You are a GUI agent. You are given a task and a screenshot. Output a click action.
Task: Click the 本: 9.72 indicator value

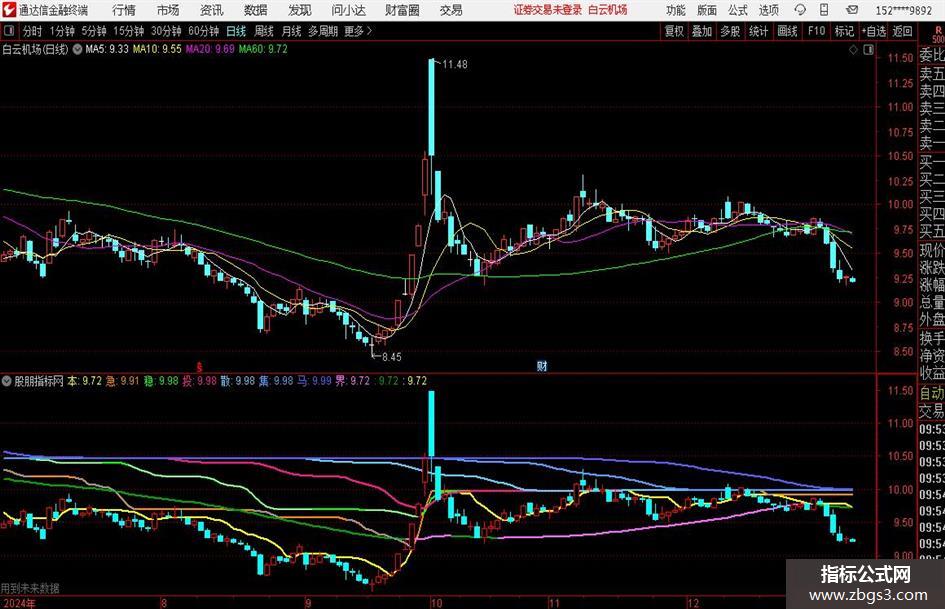(x=84, y=381)
